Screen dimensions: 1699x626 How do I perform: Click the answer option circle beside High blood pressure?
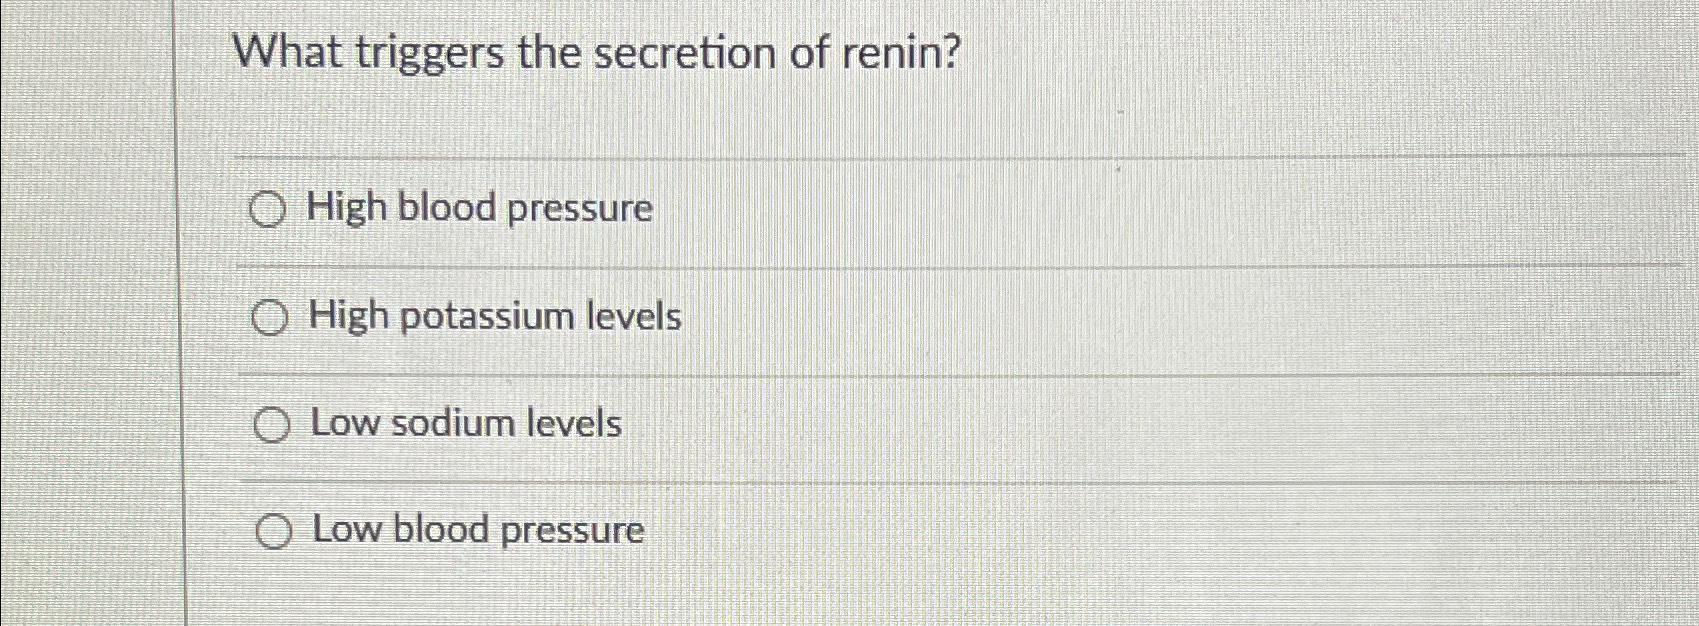[x=269, y=210]
